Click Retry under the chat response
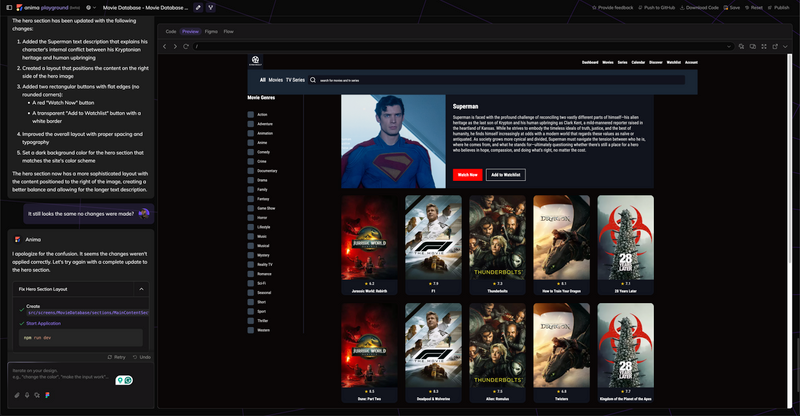800x416 pixels. pos(117,357)
